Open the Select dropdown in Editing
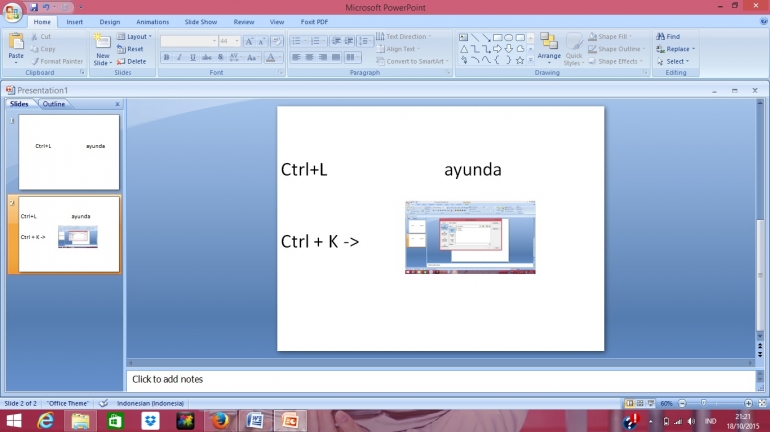The height and width of the screenshot is (432, 770). click(673, 61)
